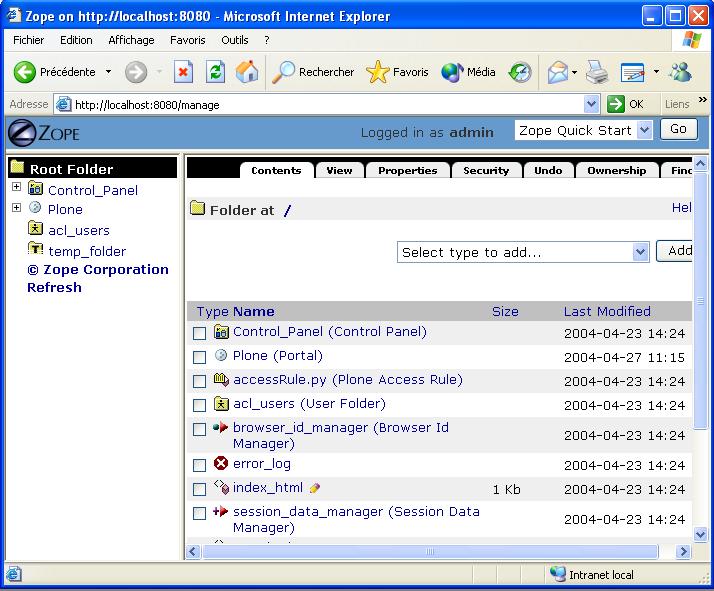Click the Refresh page toolbar icon

pos(215,72)
